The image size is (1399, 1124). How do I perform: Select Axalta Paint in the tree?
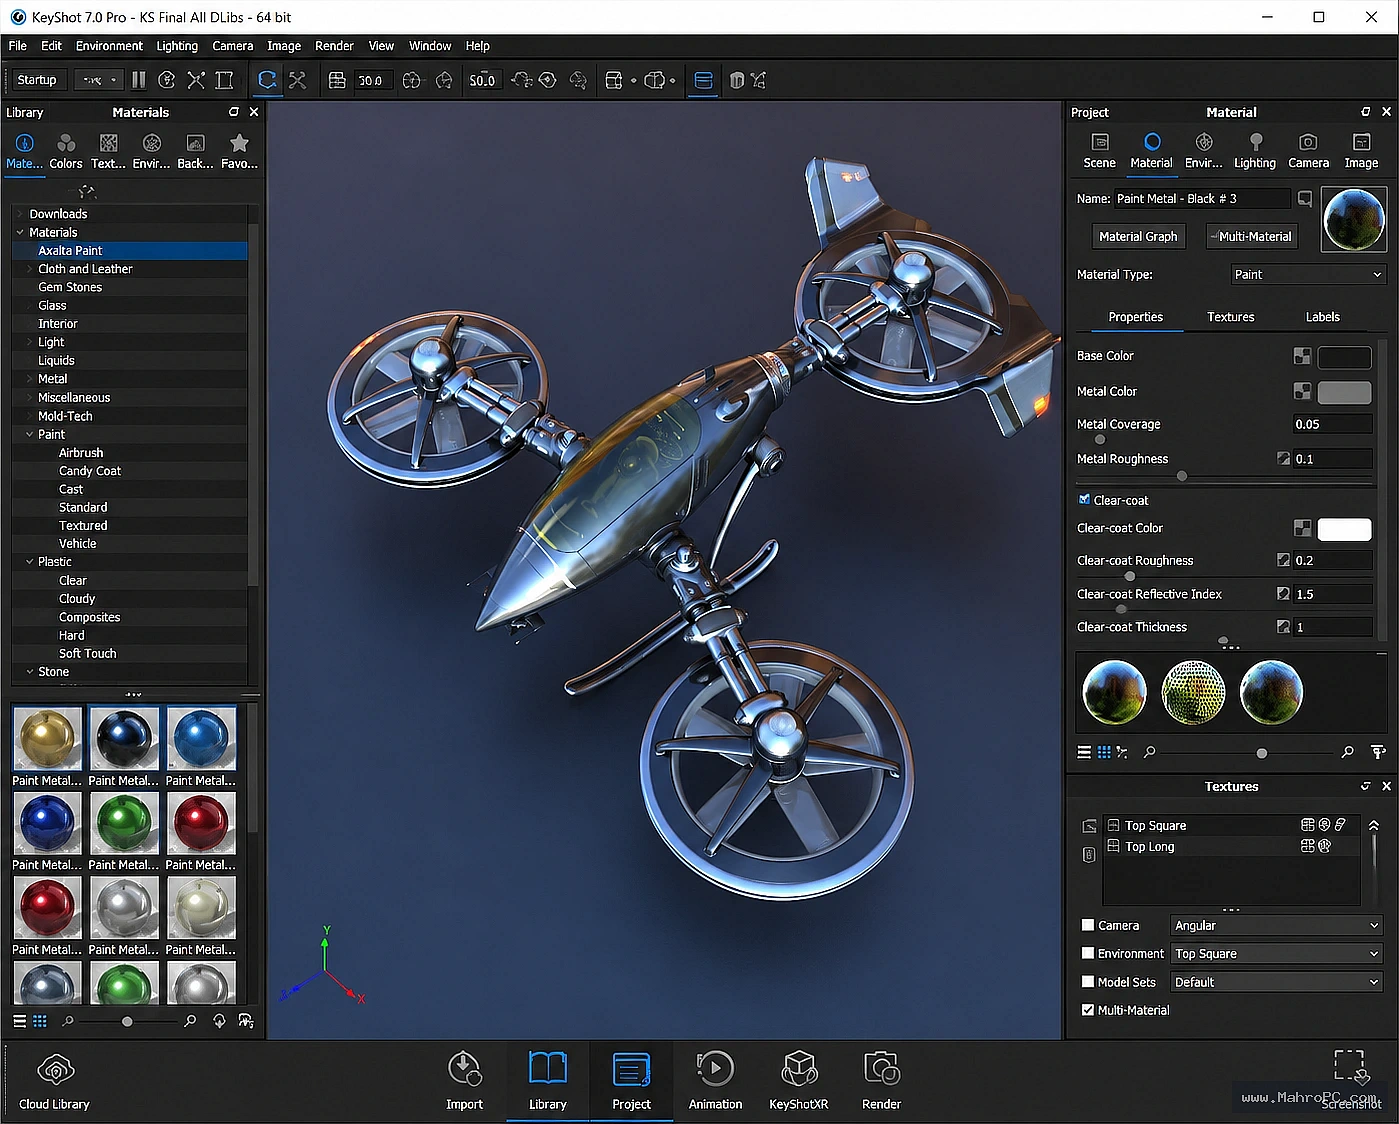[130, 251]
